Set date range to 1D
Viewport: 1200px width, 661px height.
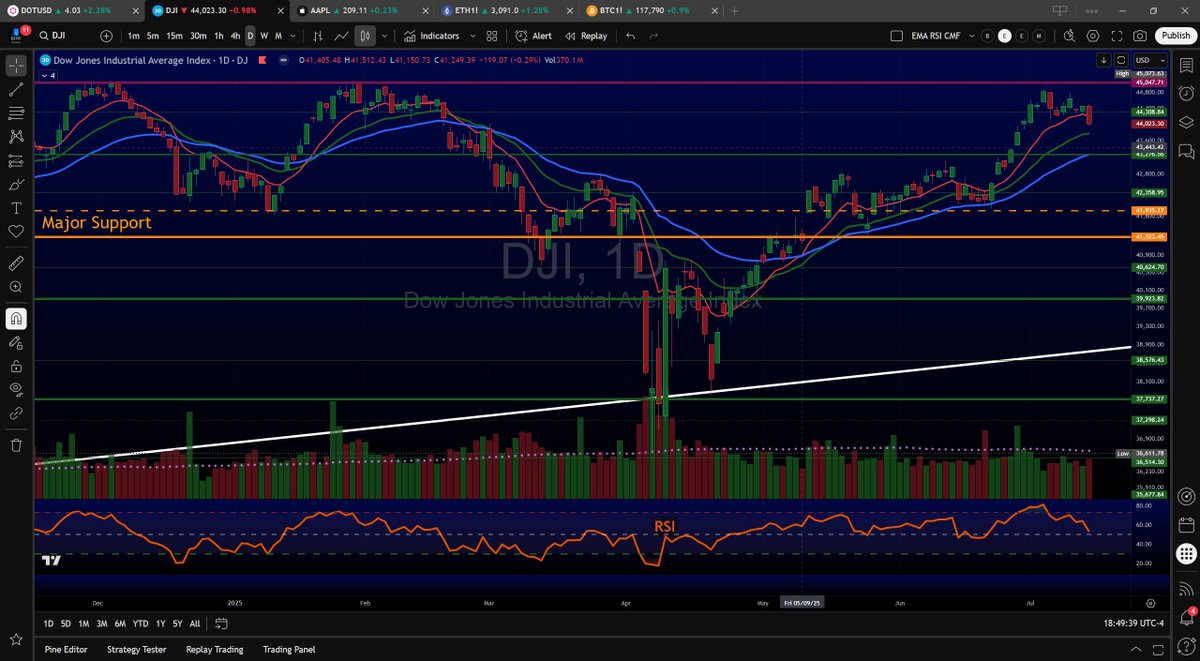(x=48, y=623)
